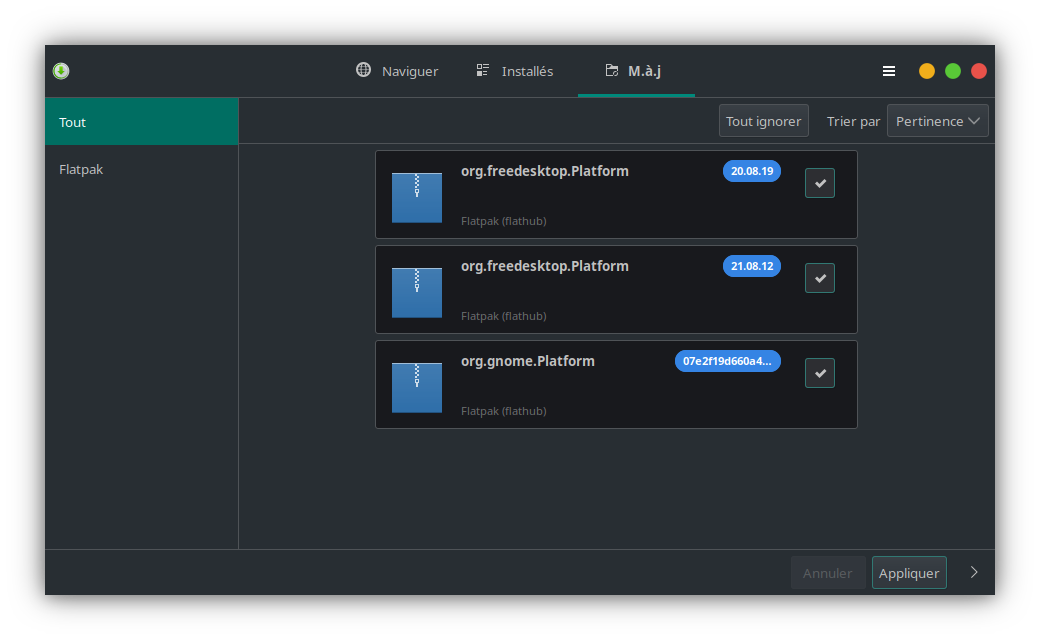This screenshot has width=1040, height=640.
Task: Expand the tasks arrow next to Appliquer
Action: [x=974, y=572]
